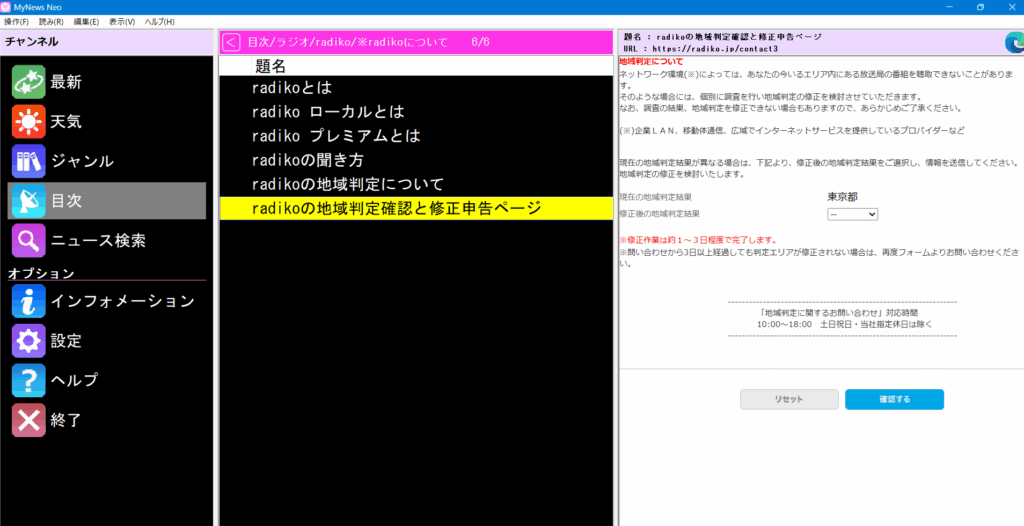Select the 目次 satellite dish icon
This screenshot has height=526, width=1024.
[x=28, y=201]
